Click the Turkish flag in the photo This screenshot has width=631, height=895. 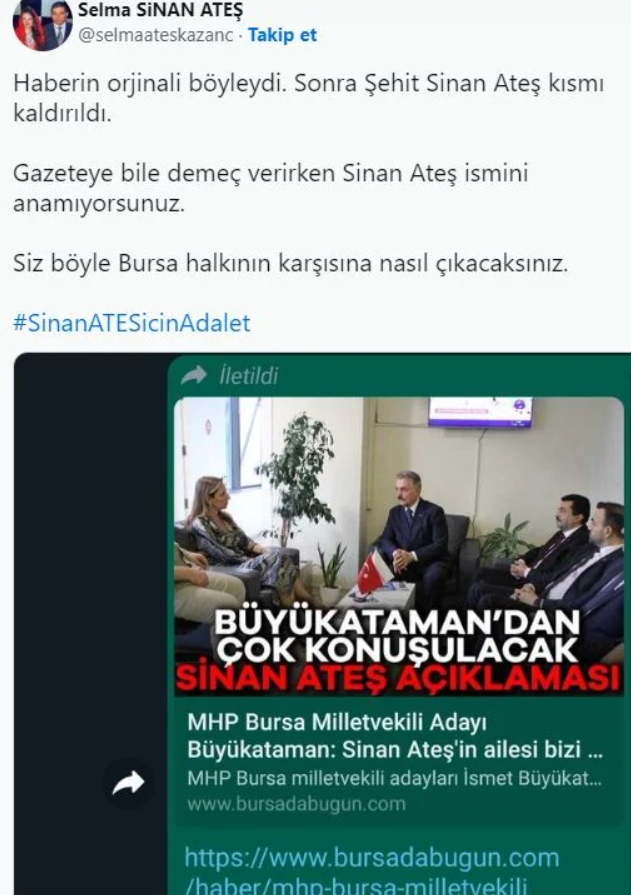pos(372,573)
